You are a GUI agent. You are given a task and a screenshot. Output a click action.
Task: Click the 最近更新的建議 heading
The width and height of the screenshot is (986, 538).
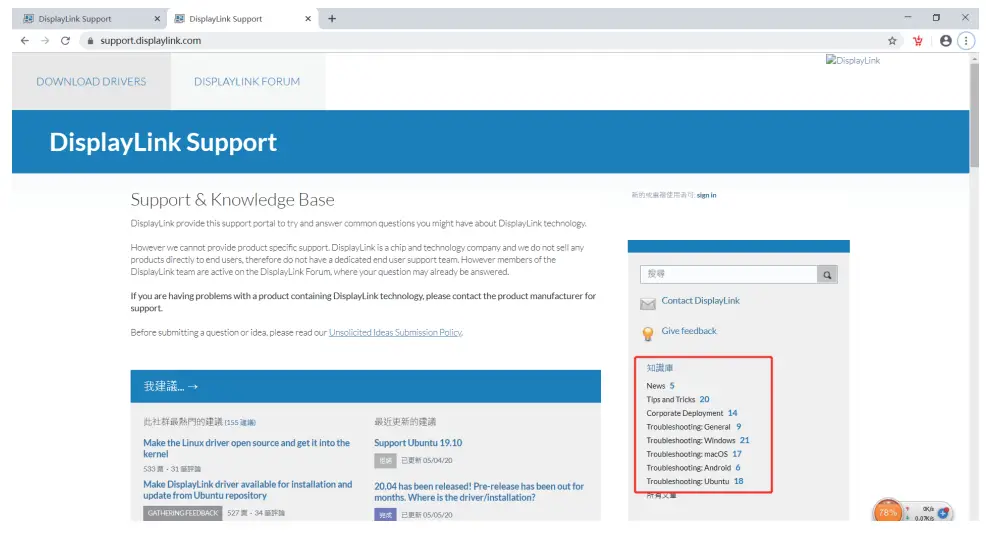[x=405, y=422]
